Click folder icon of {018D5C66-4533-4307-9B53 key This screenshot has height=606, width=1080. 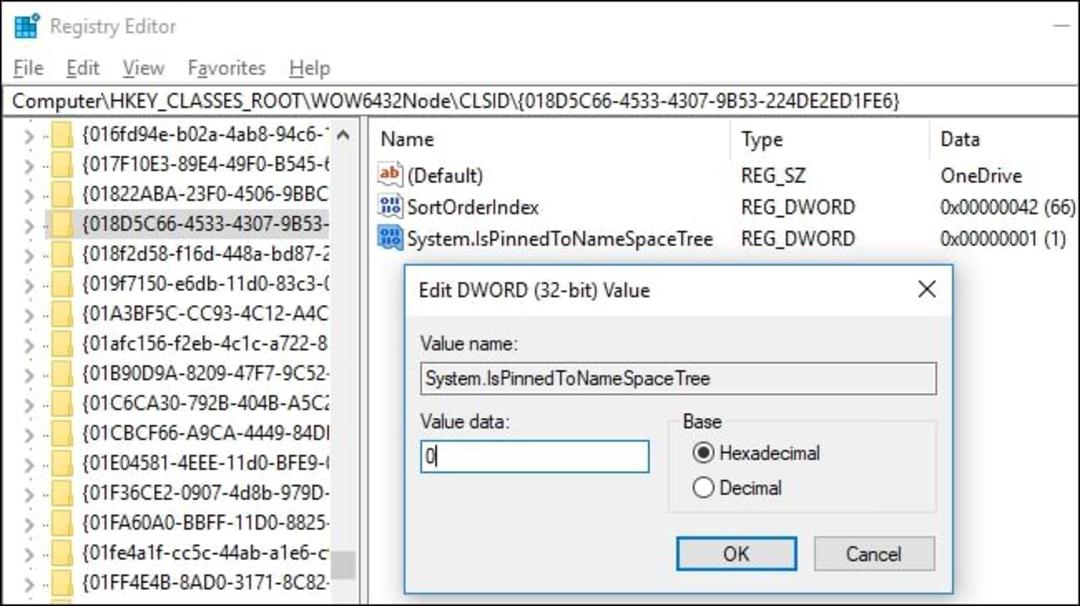[x=62, y=224]
